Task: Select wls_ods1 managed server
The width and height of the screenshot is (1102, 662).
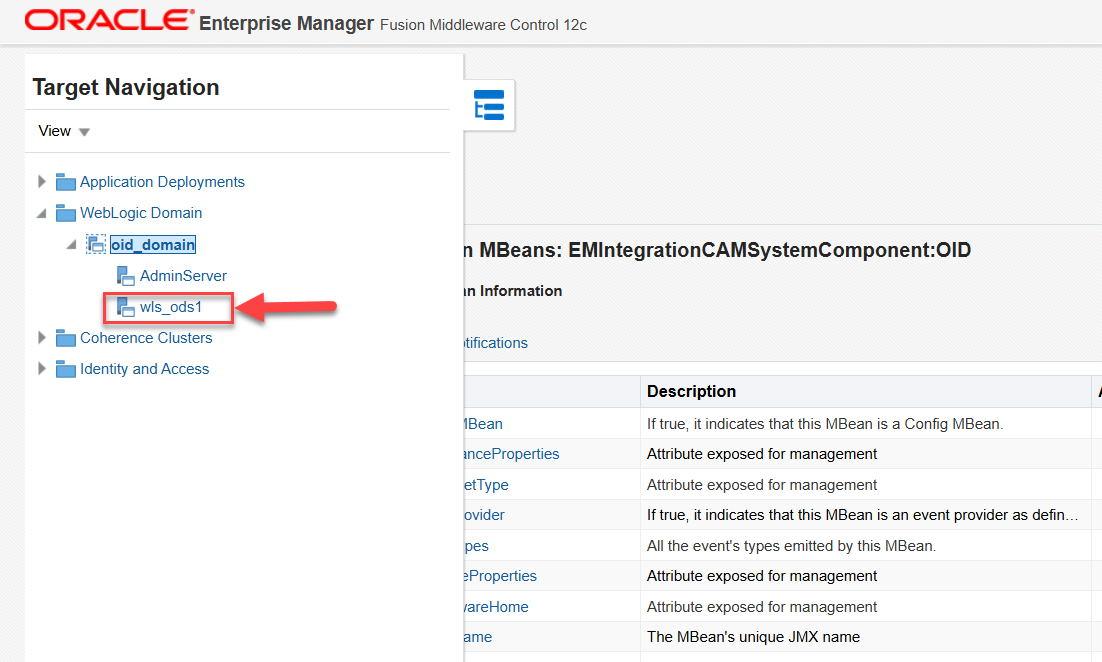Action: click(171, 307)
